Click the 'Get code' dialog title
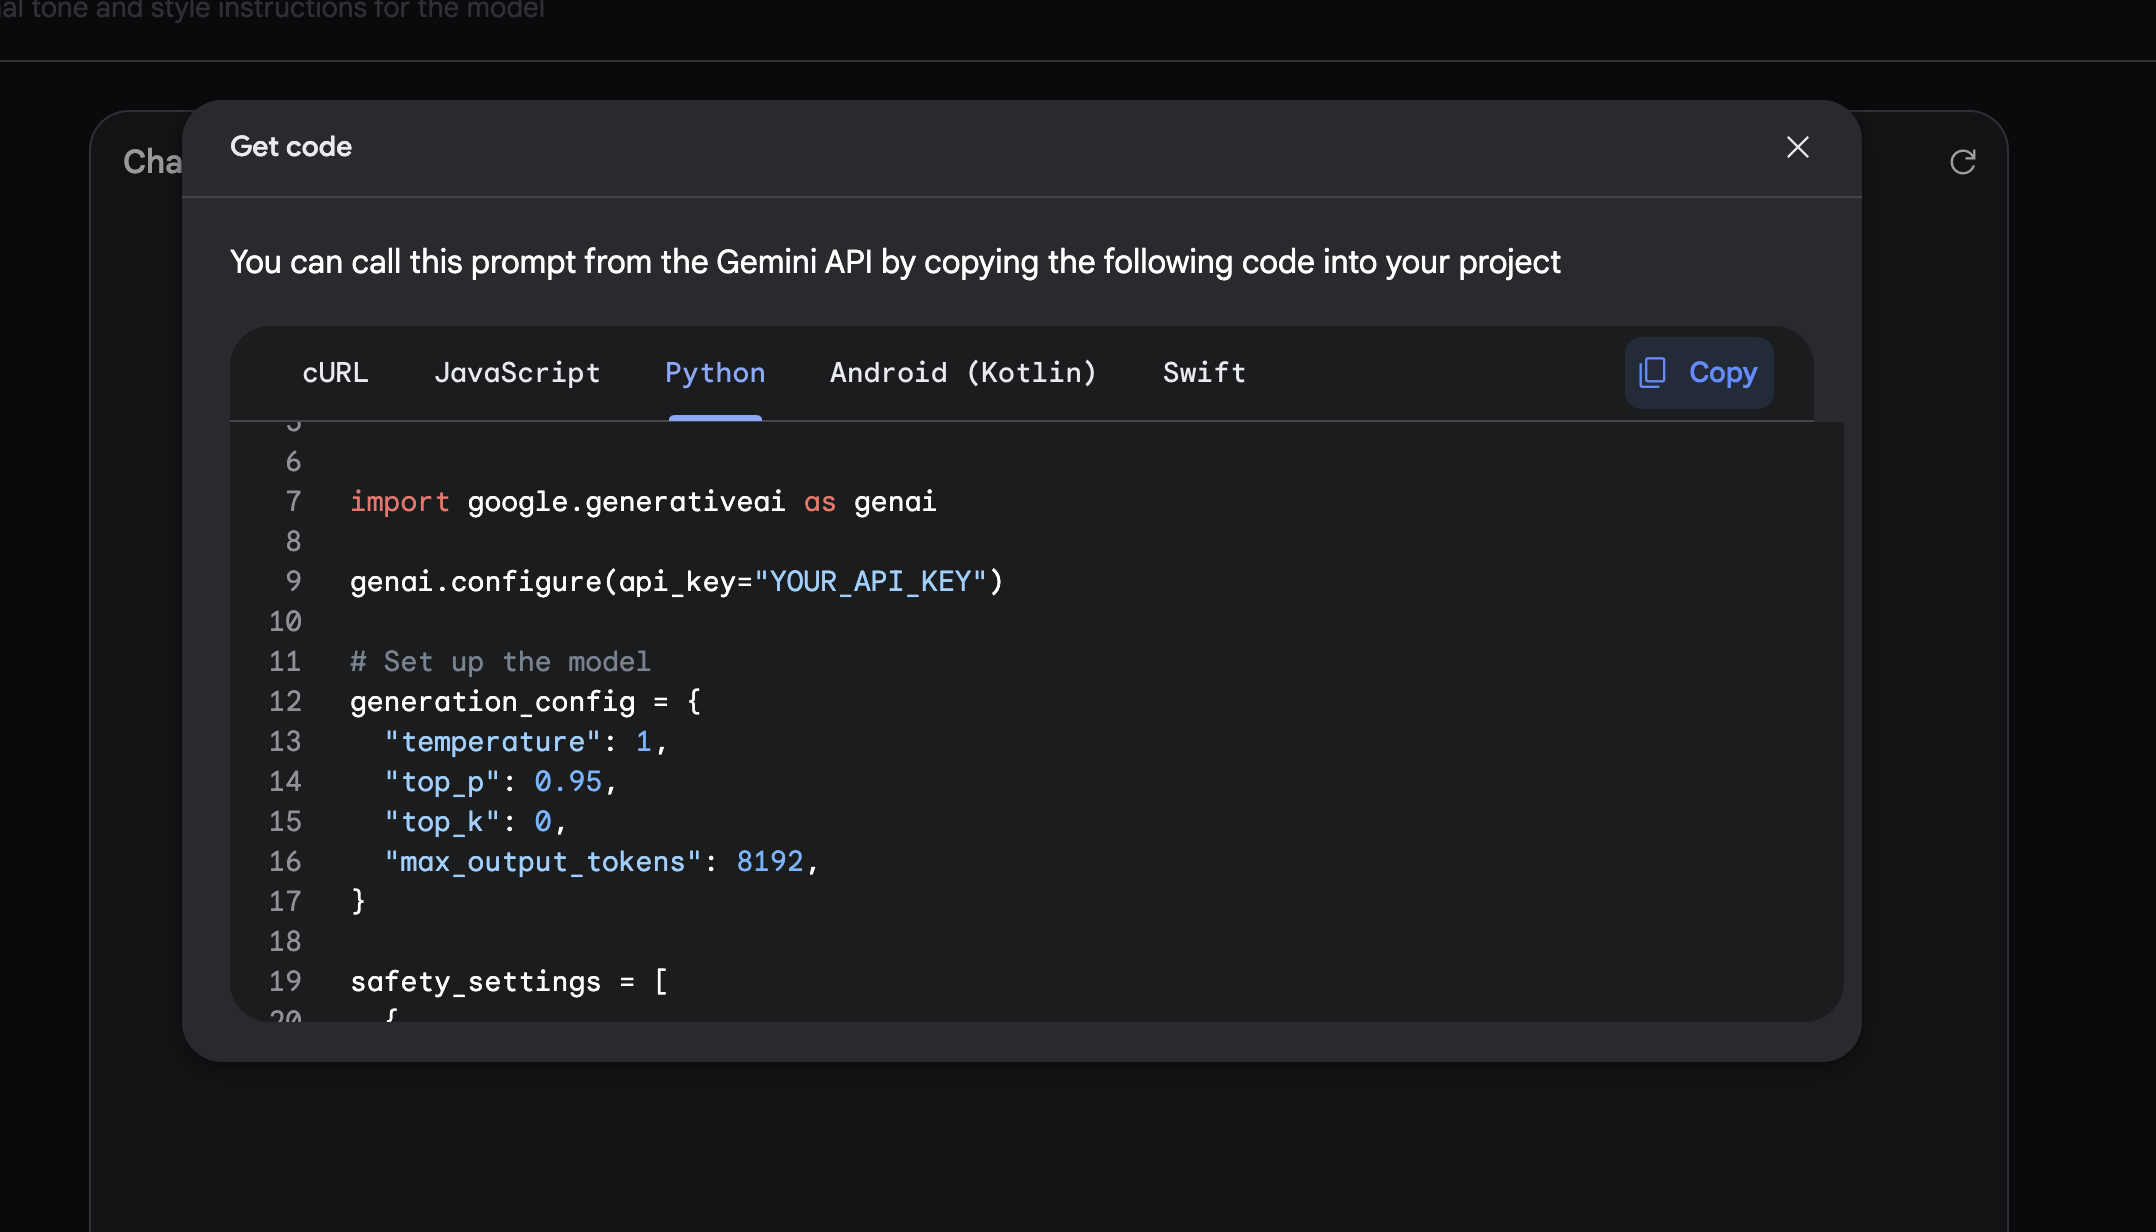Screen dimensions: 2156x1232 291,147
